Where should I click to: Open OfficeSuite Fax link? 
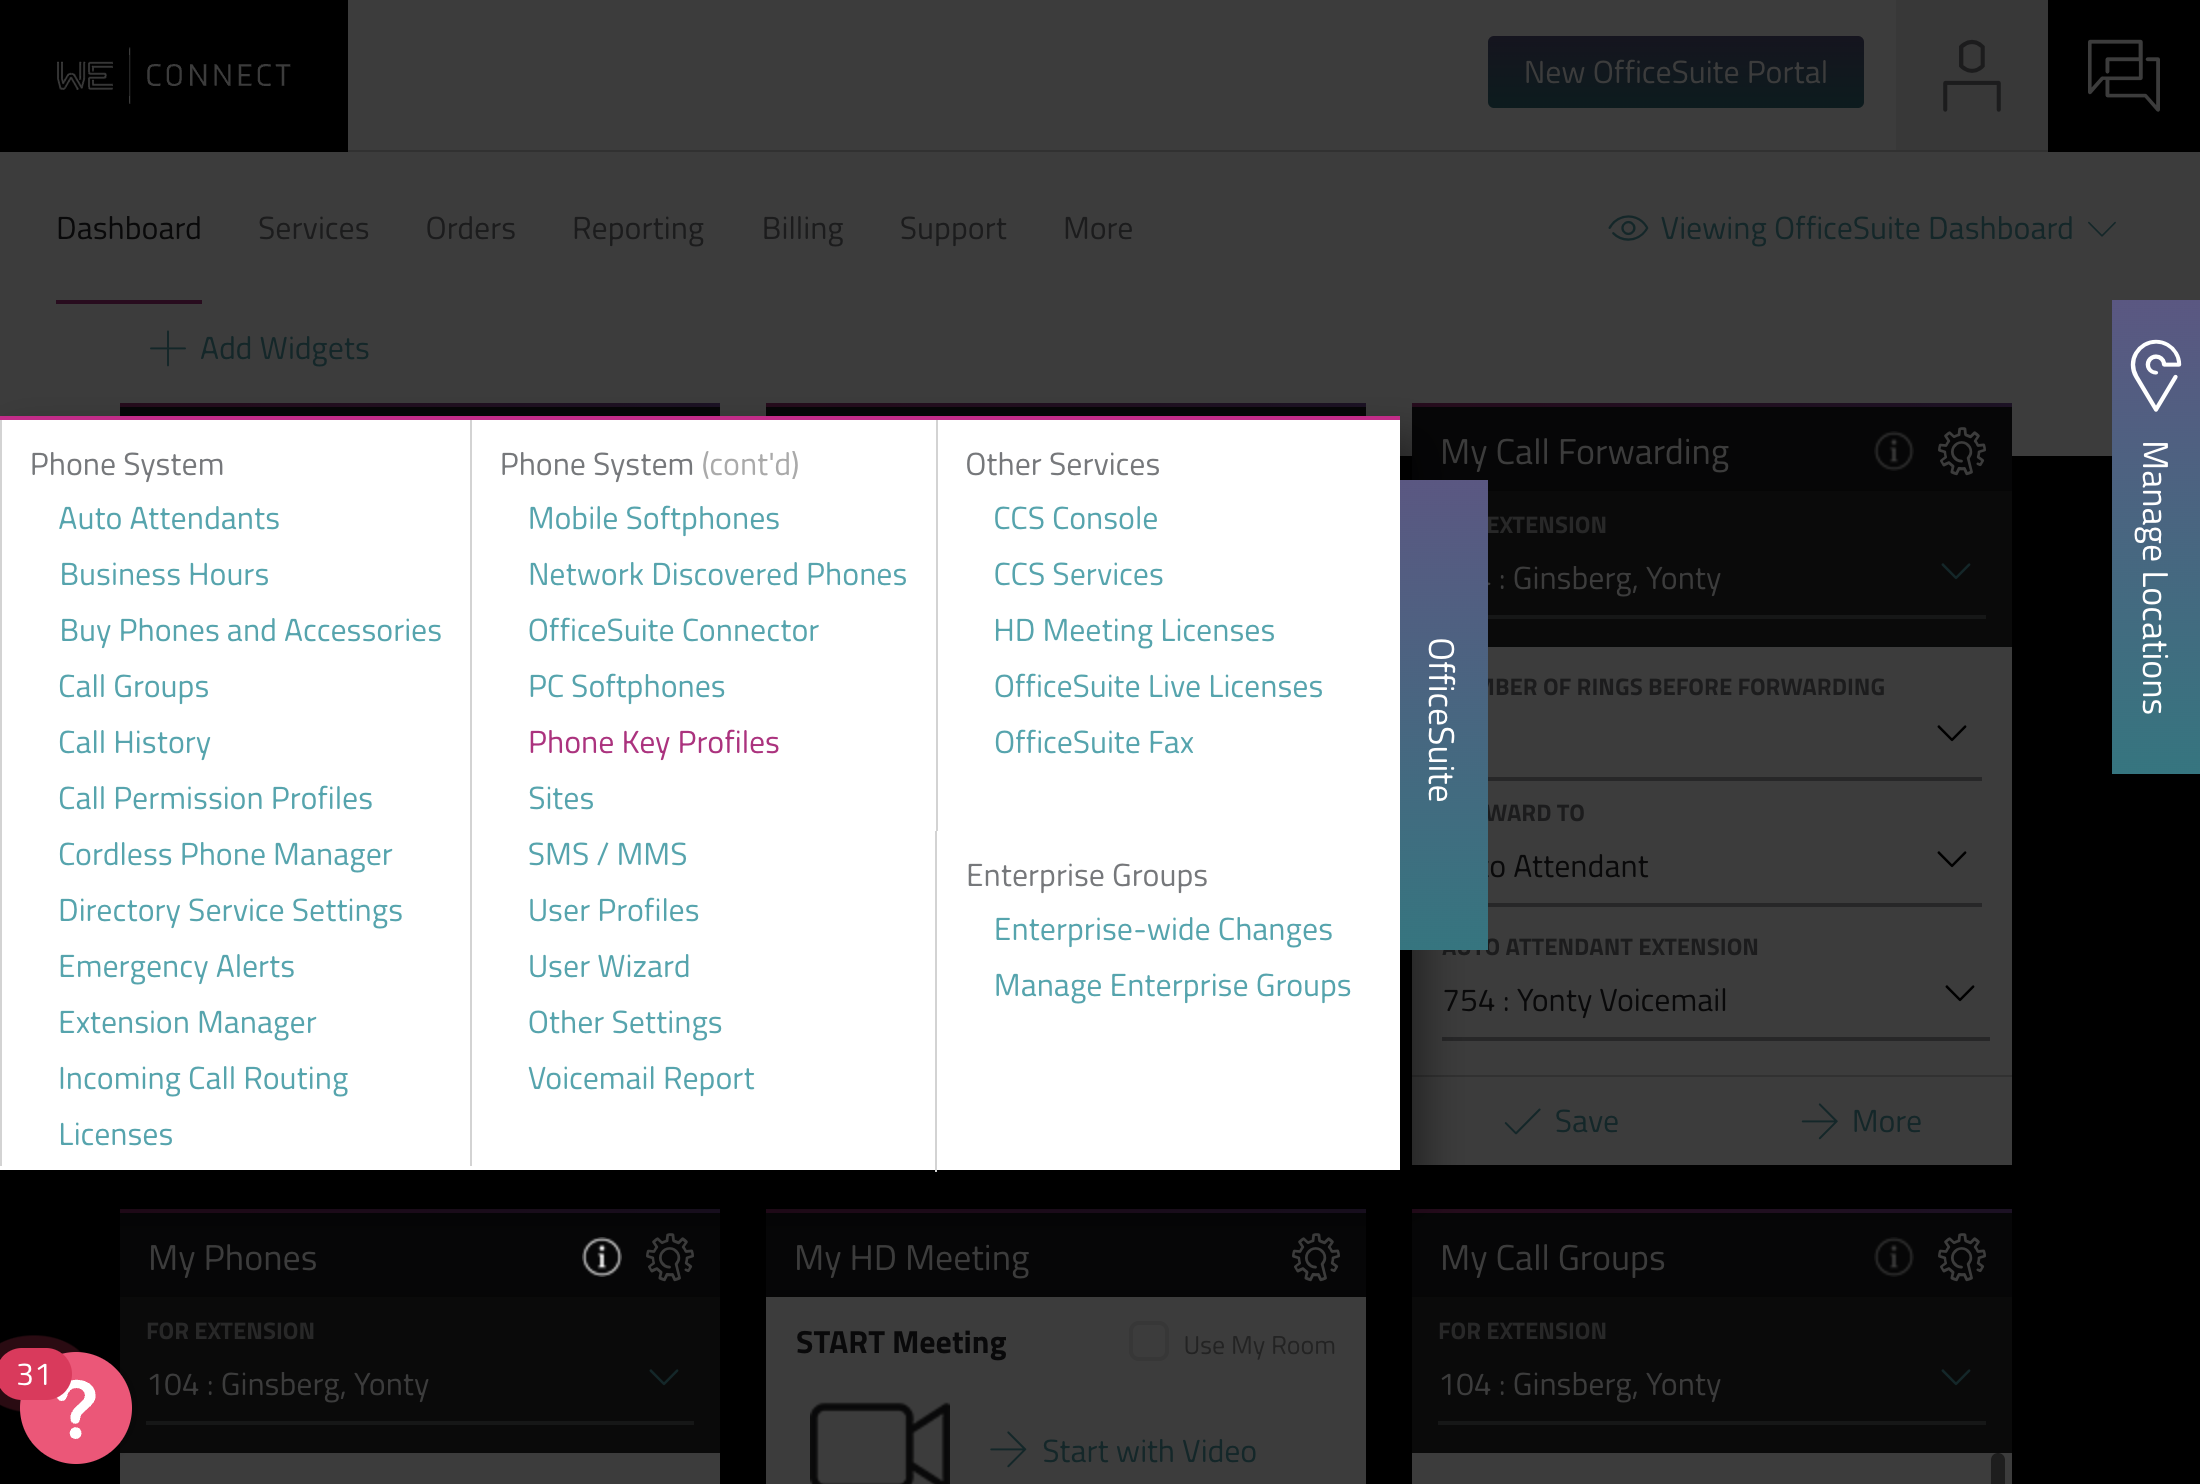[x=1093, y=742]
